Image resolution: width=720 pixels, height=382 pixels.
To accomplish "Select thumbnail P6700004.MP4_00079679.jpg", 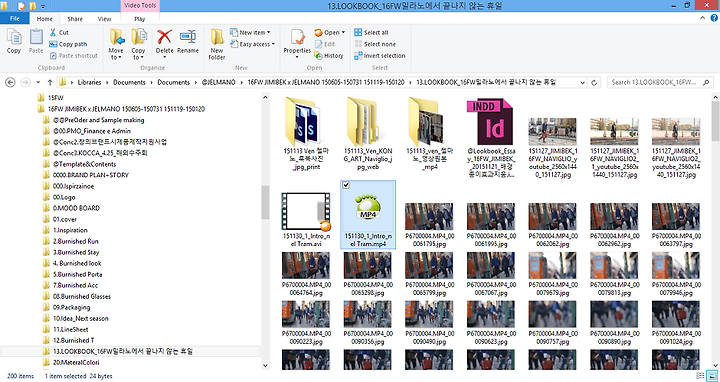I will (x=553, y=274).
